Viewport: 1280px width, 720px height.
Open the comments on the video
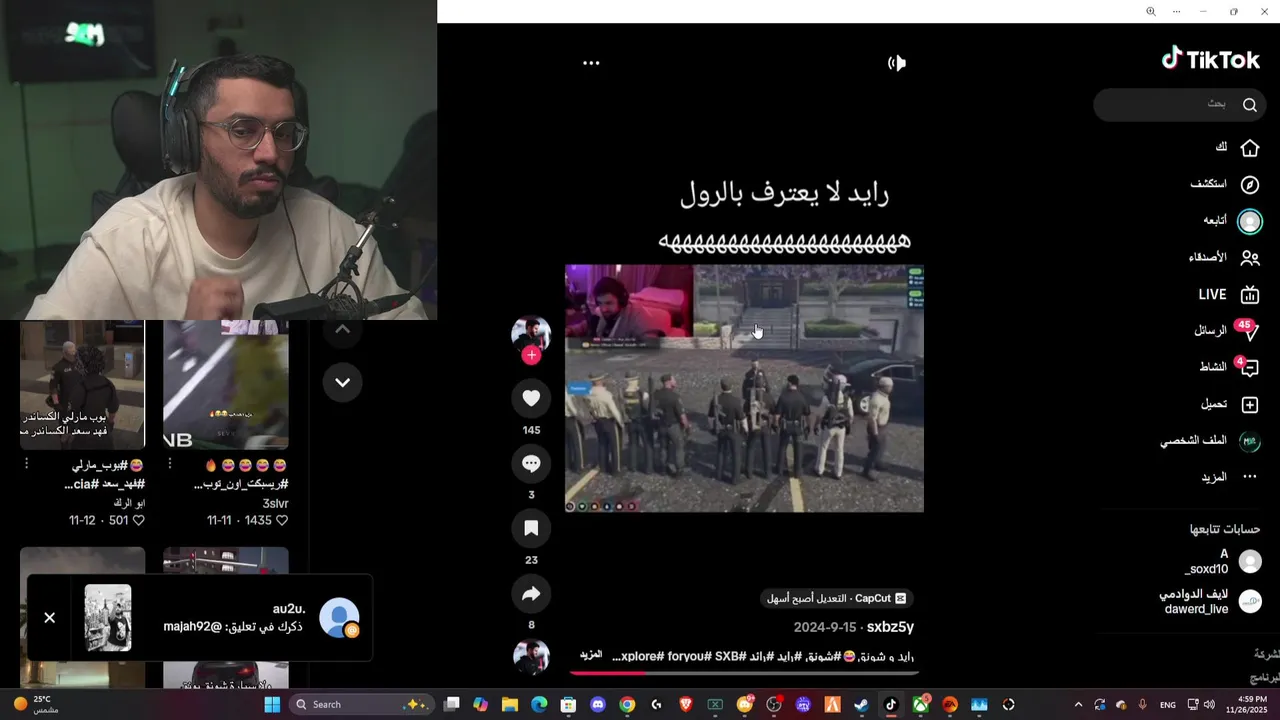click(531, 463)
